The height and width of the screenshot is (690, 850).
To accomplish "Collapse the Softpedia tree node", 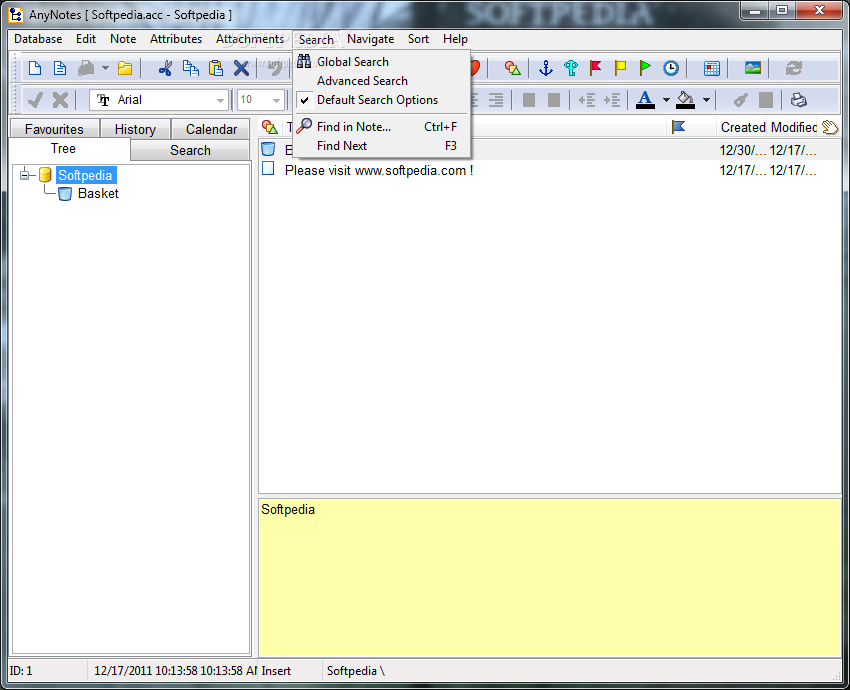I will tap(24, 175).
